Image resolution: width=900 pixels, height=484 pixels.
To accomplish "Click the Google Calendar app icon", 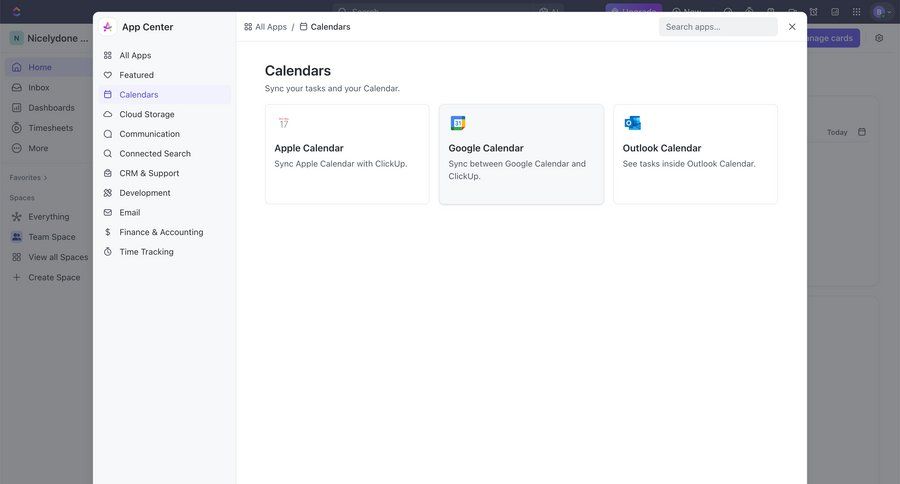I will point(458,123).
